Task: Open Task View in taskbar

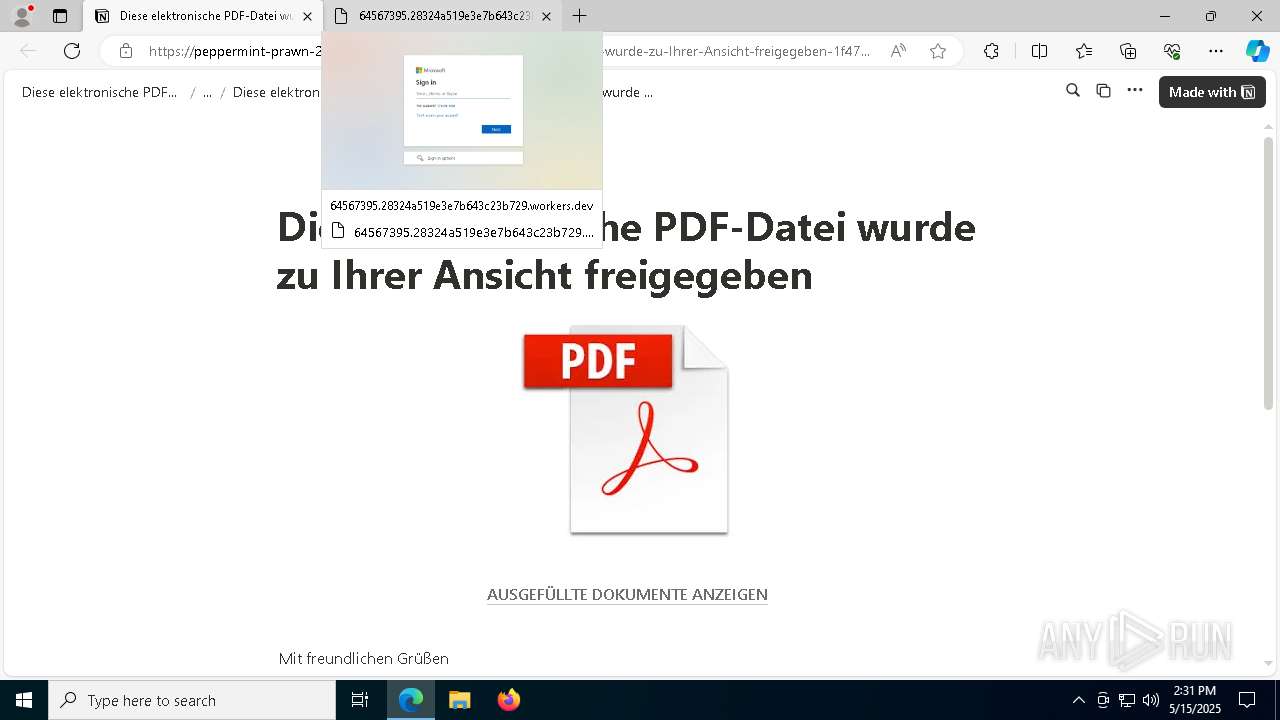Action: click(360, 700)
